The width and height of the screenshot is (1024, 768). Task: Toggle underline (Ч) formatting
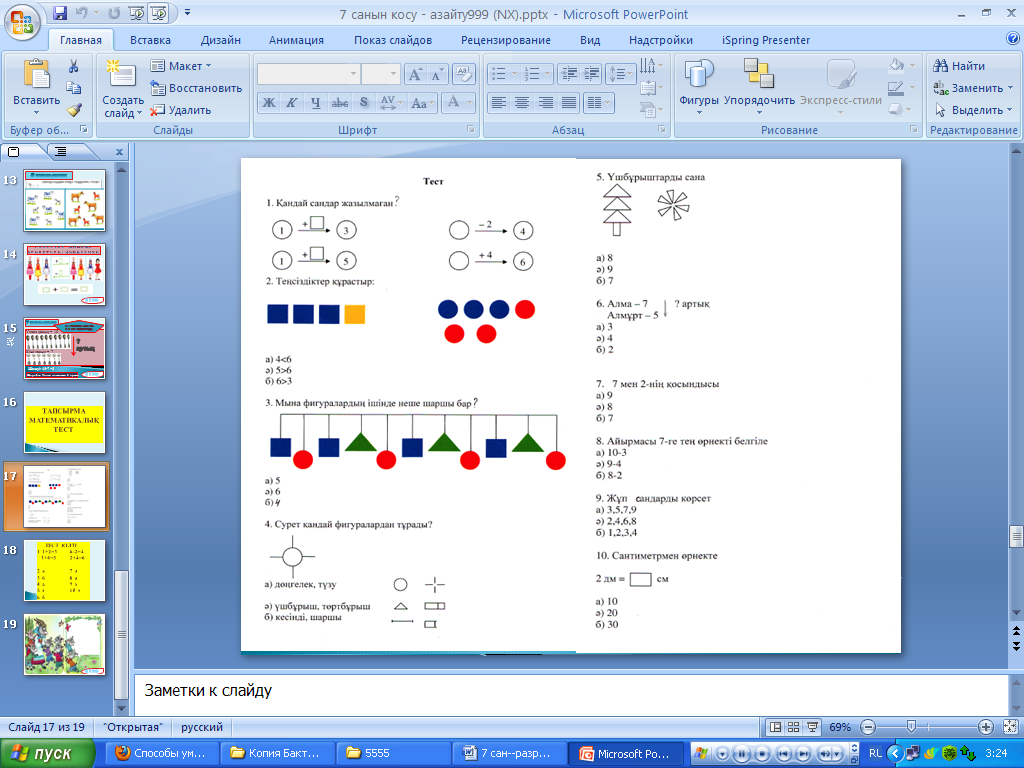(315, 103)
